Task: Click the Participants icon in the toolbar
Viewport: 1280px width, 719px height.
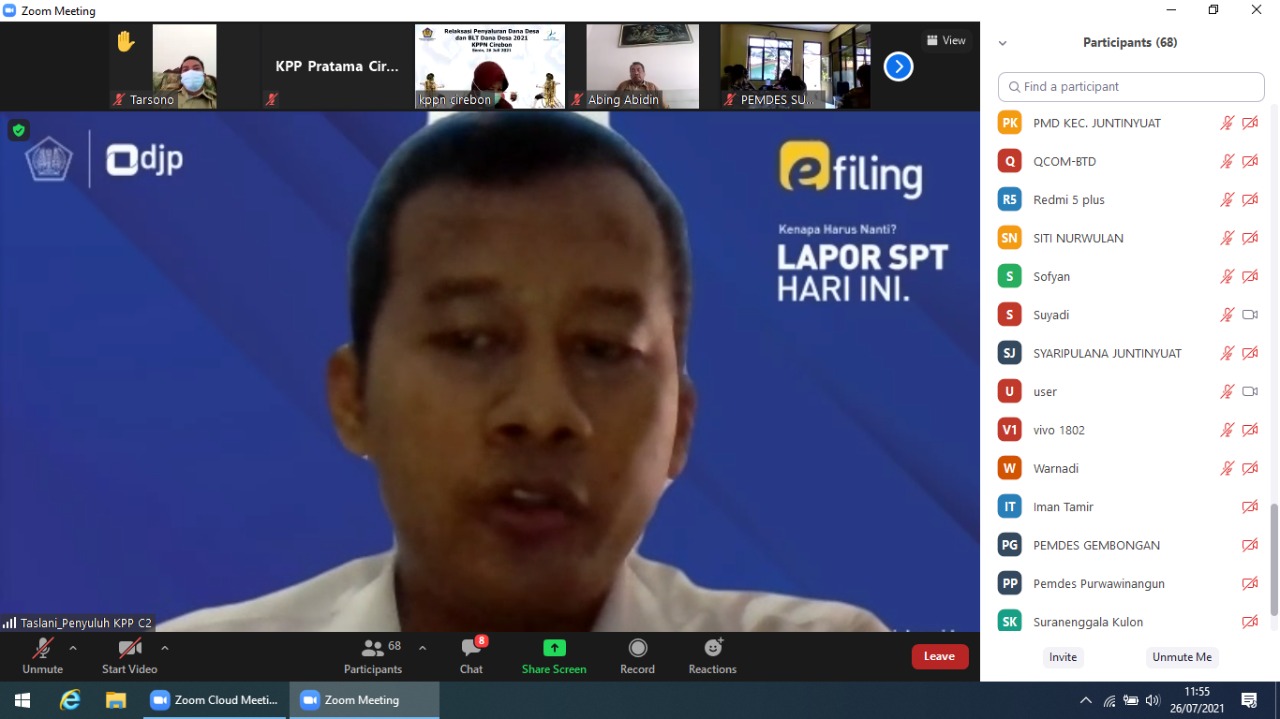Action: coord(374,649)
